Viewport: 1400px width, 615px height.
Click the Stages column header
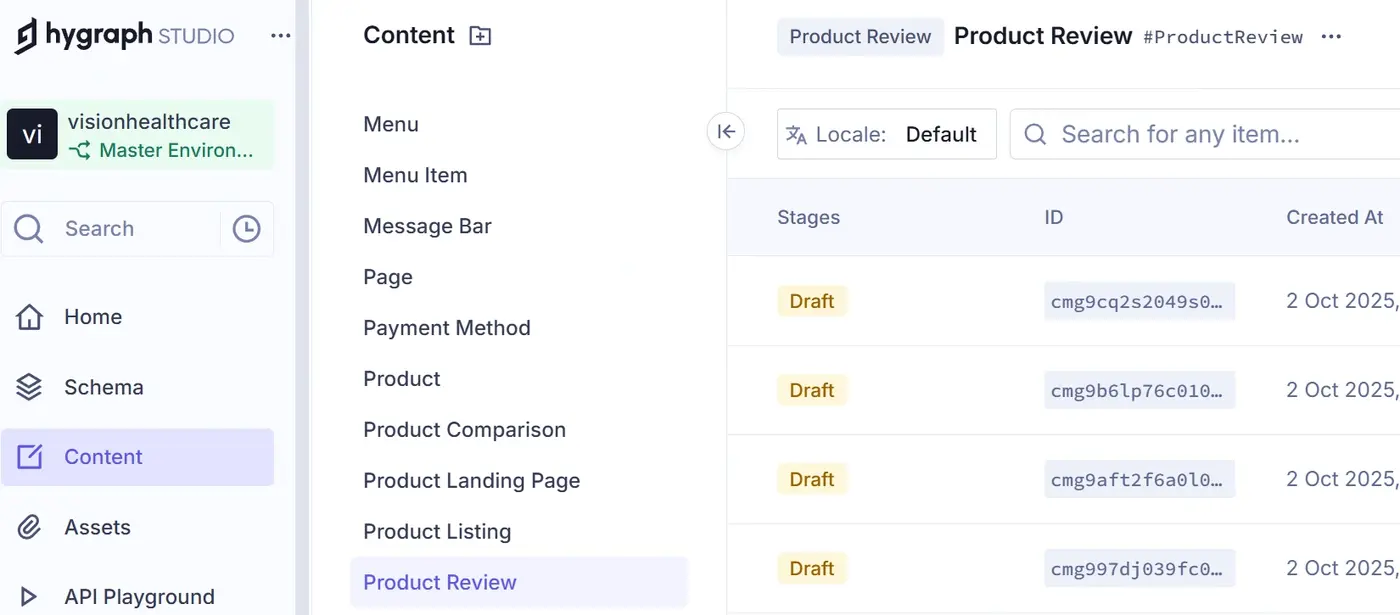click(x=808, y=217)
